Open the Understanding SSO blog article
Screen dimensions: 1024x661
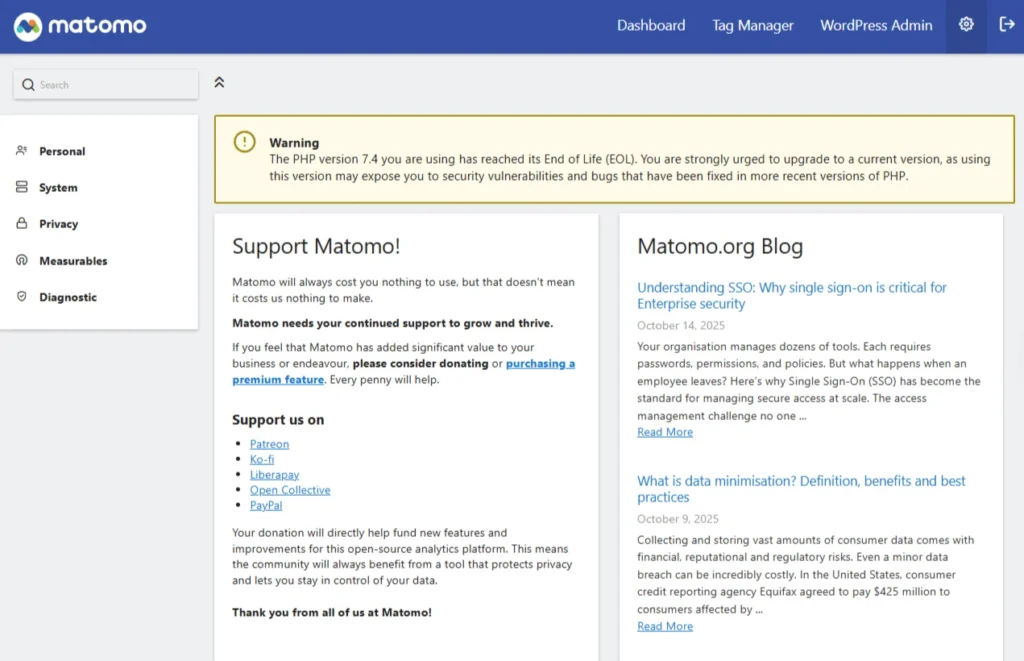[x=791, y=295]
